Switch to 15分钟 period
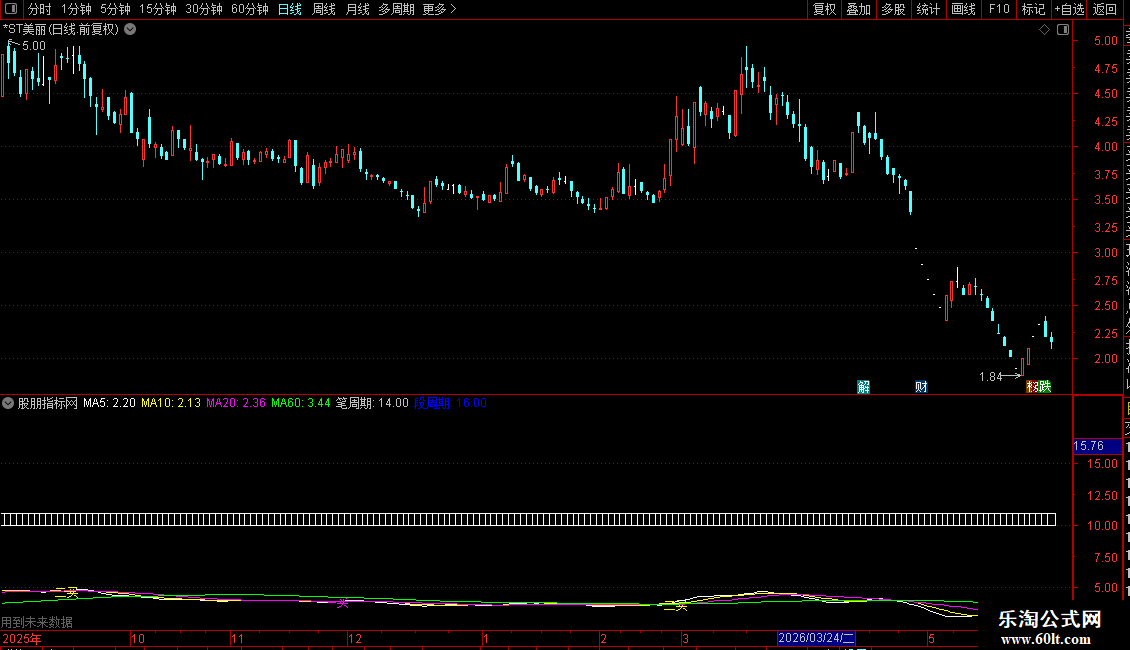This screenshot has width=1130, height=650. [x=158, y=9]
